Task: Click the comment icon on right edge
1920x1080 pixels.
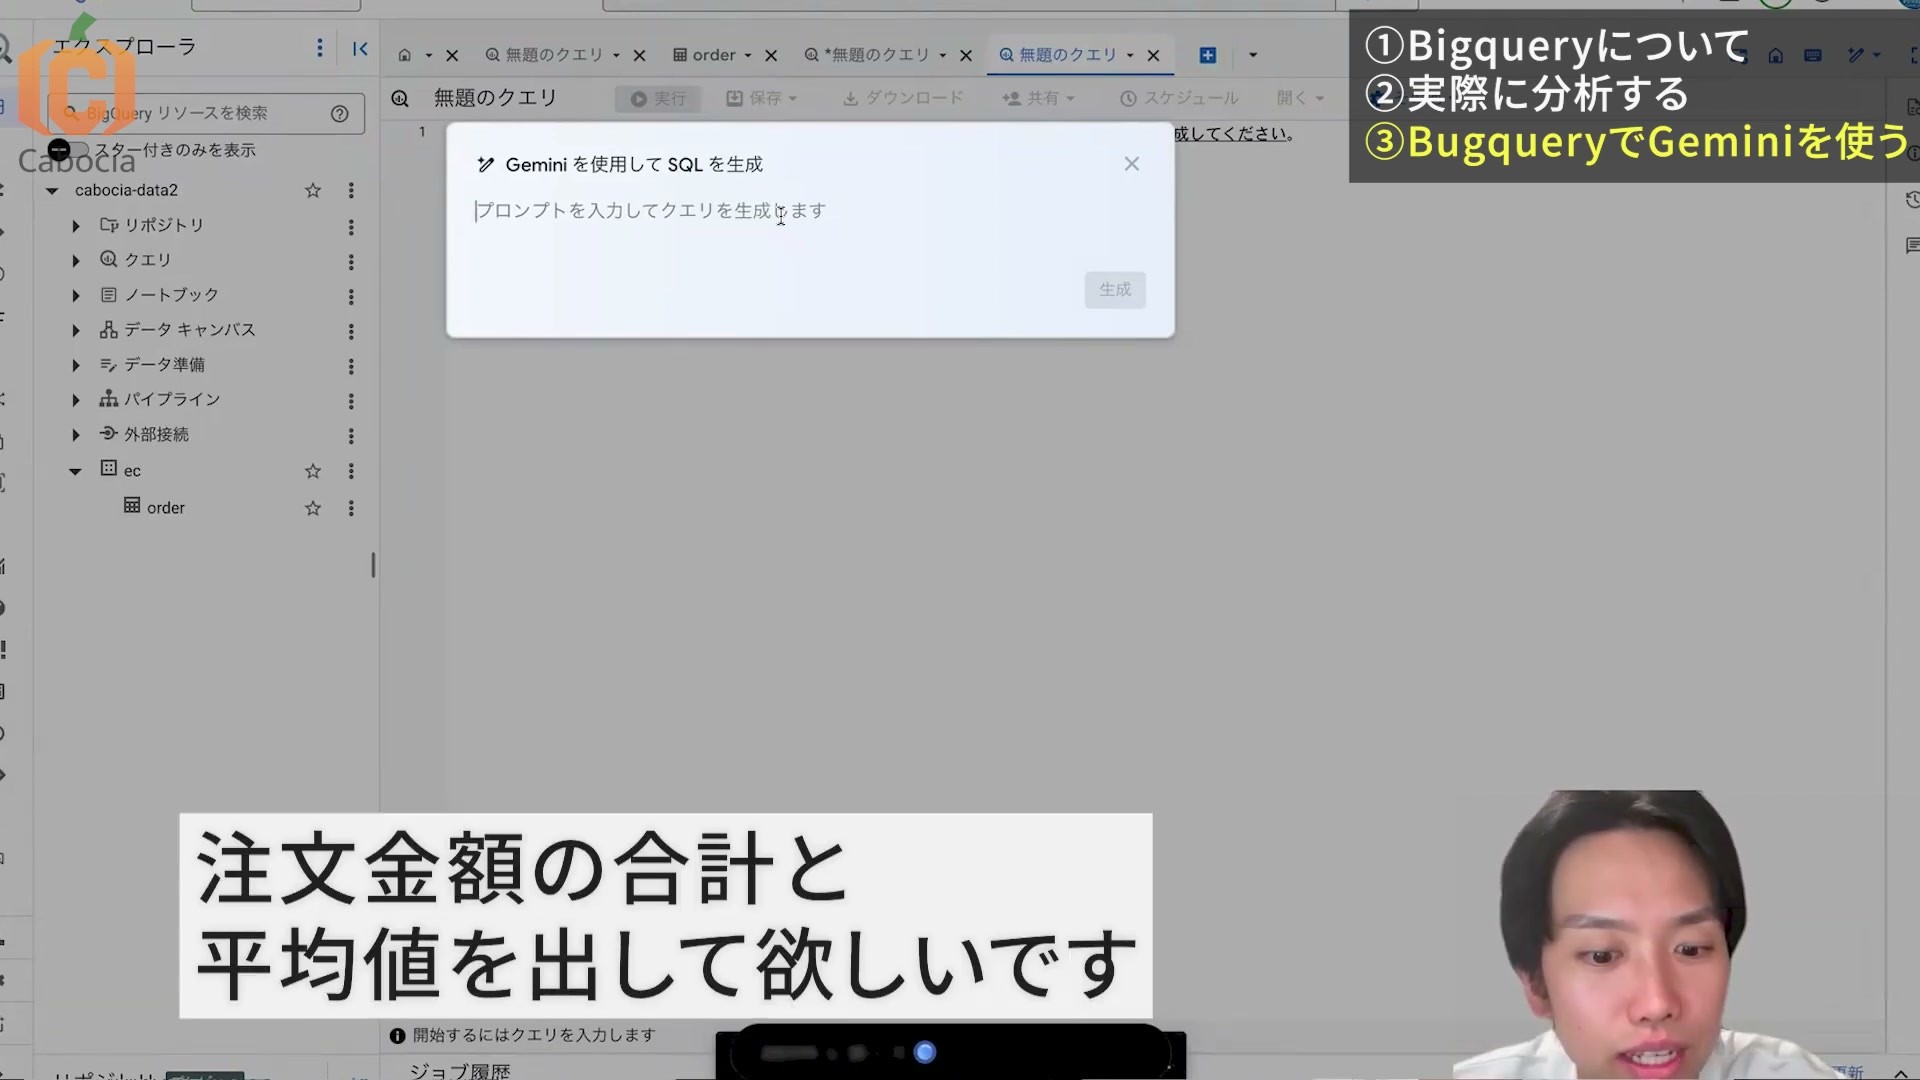Action: pos(1912,245)
